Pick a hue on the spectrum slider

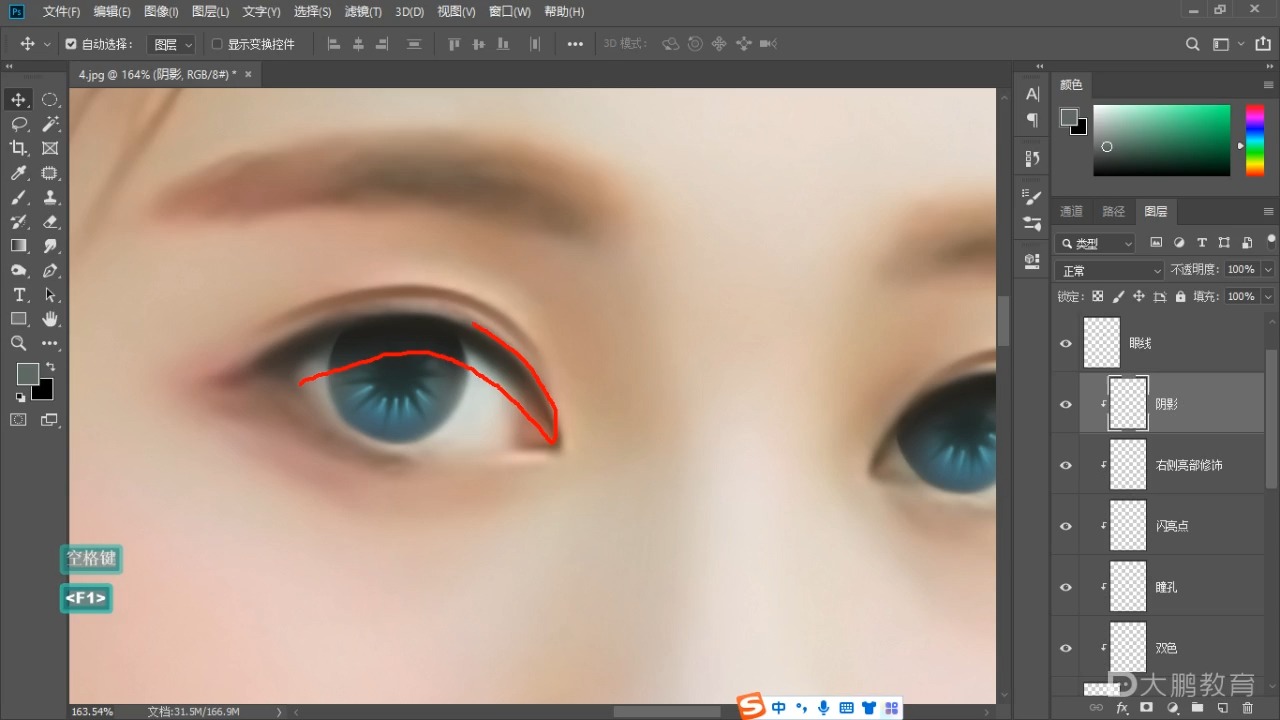click(x=1254, y=140)
